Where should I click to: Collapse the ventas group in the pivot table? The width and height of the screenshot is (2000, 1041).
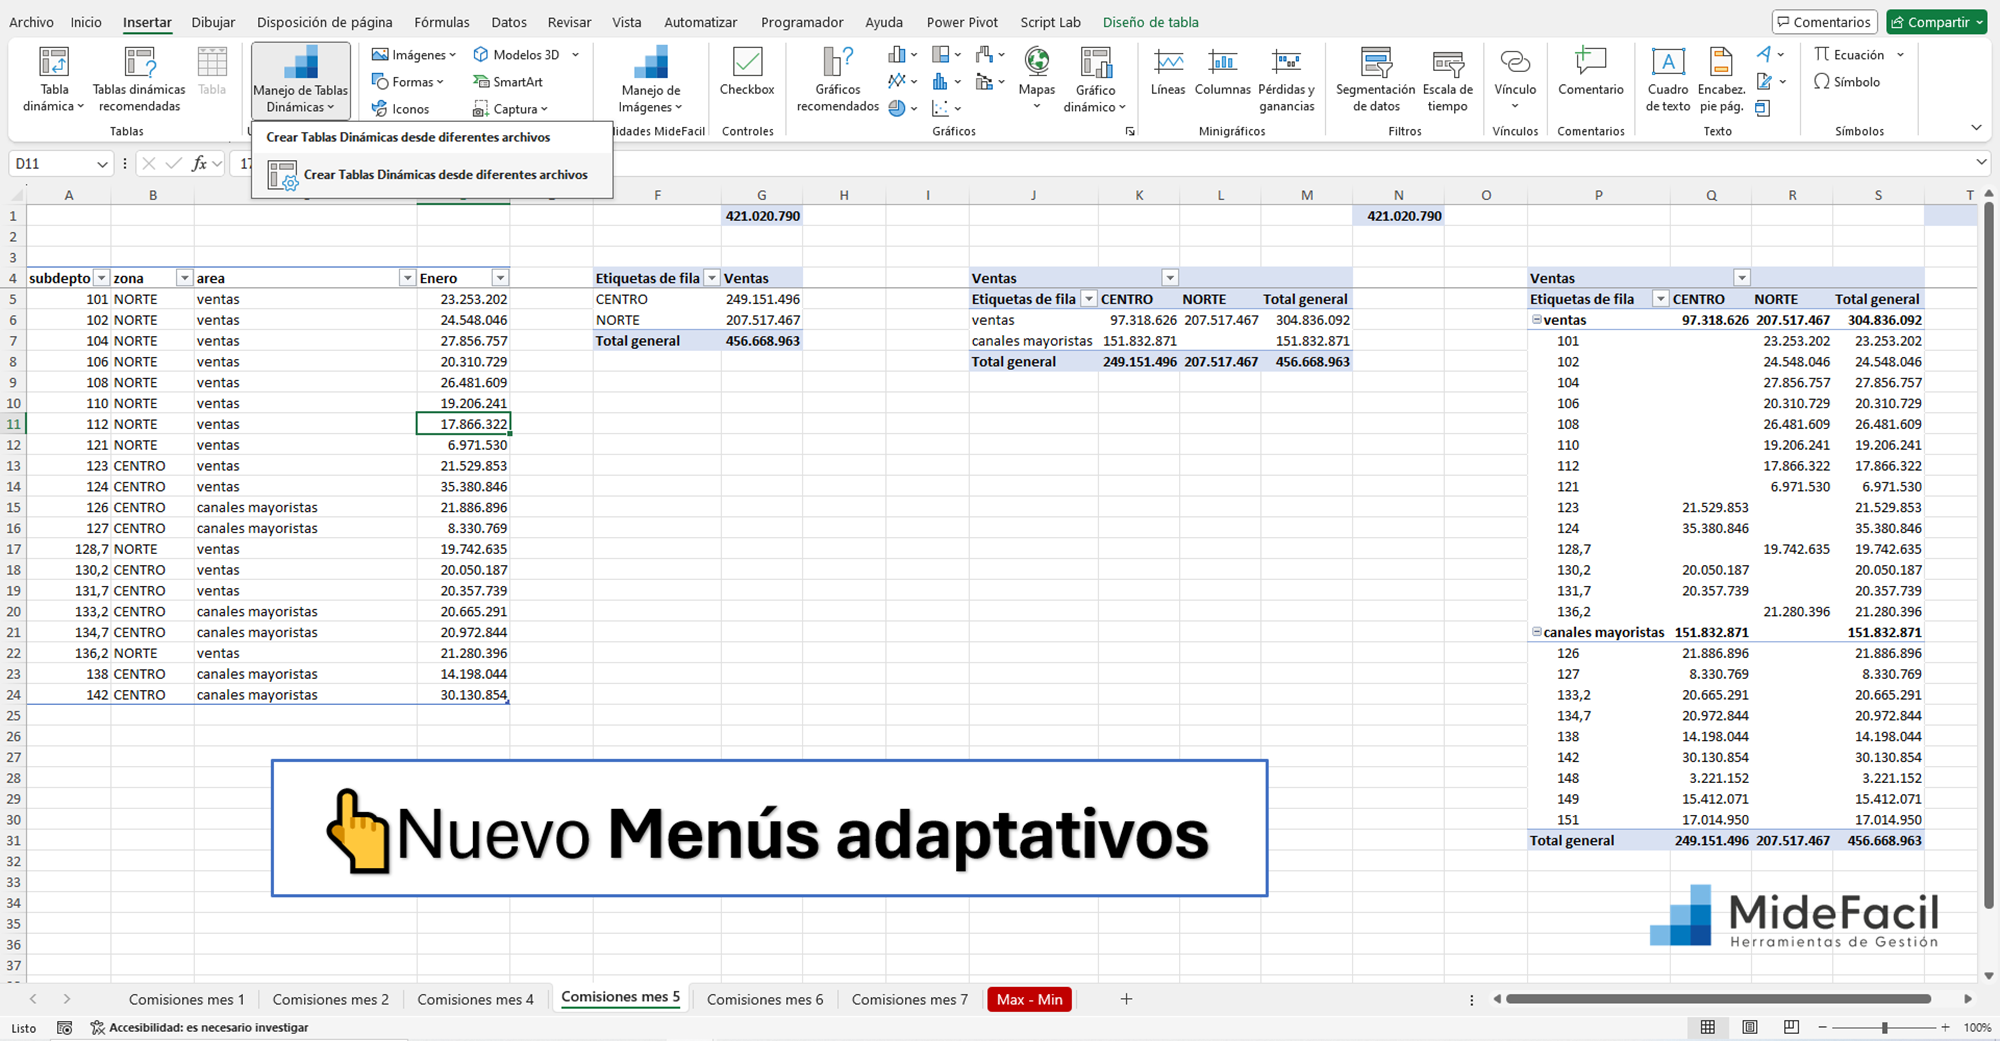(x=1537, y=320)
